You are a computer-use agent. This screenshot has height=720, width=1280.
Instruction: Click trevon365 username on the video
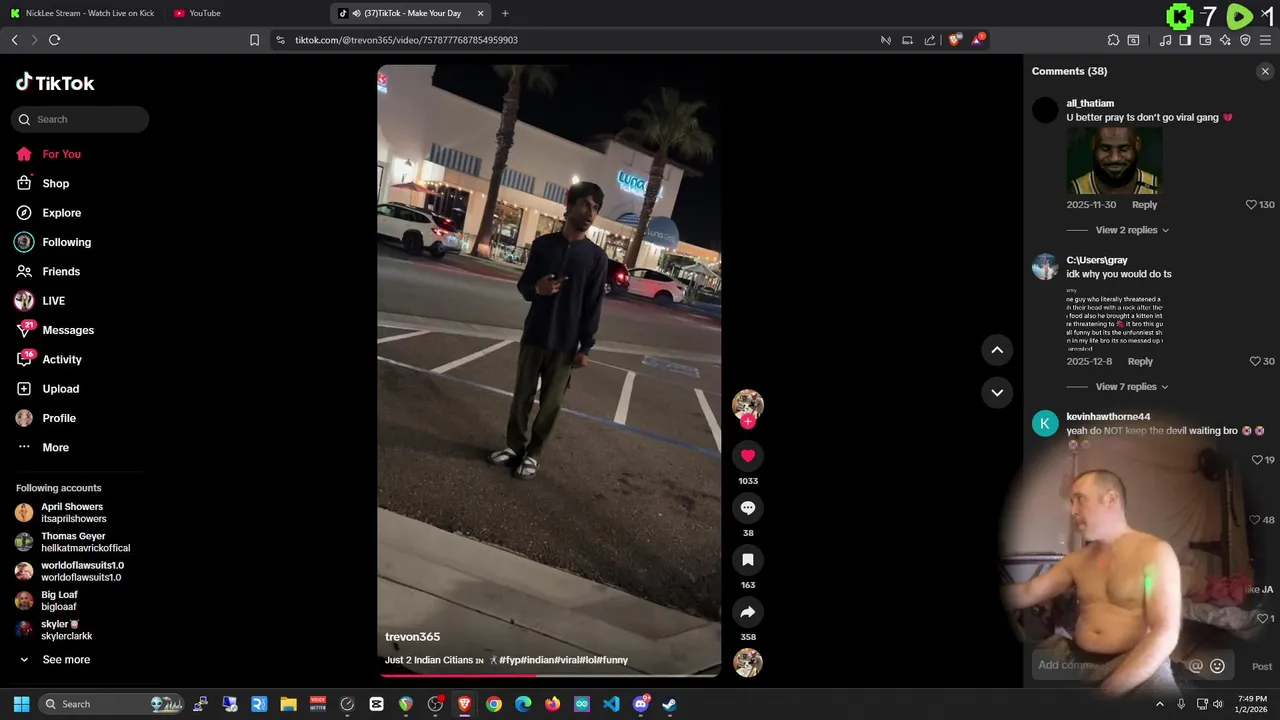click(x=412, y=637)
